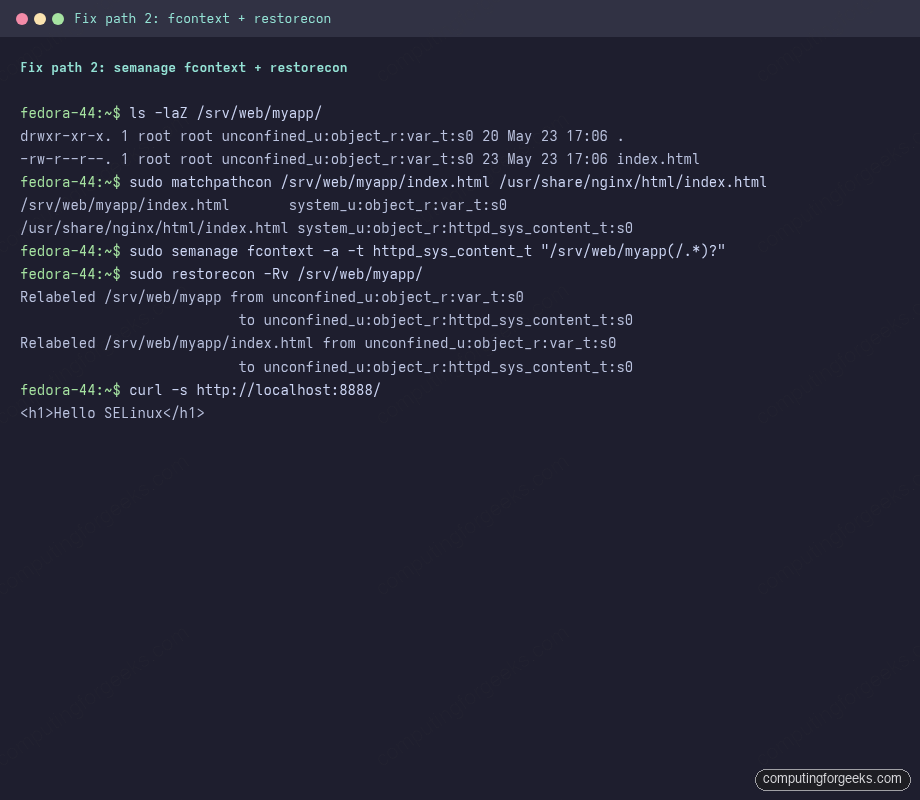The height and width of the screenshot is (800, 920).
Task: Click the red close window dot
Action: tap(22, 19)
